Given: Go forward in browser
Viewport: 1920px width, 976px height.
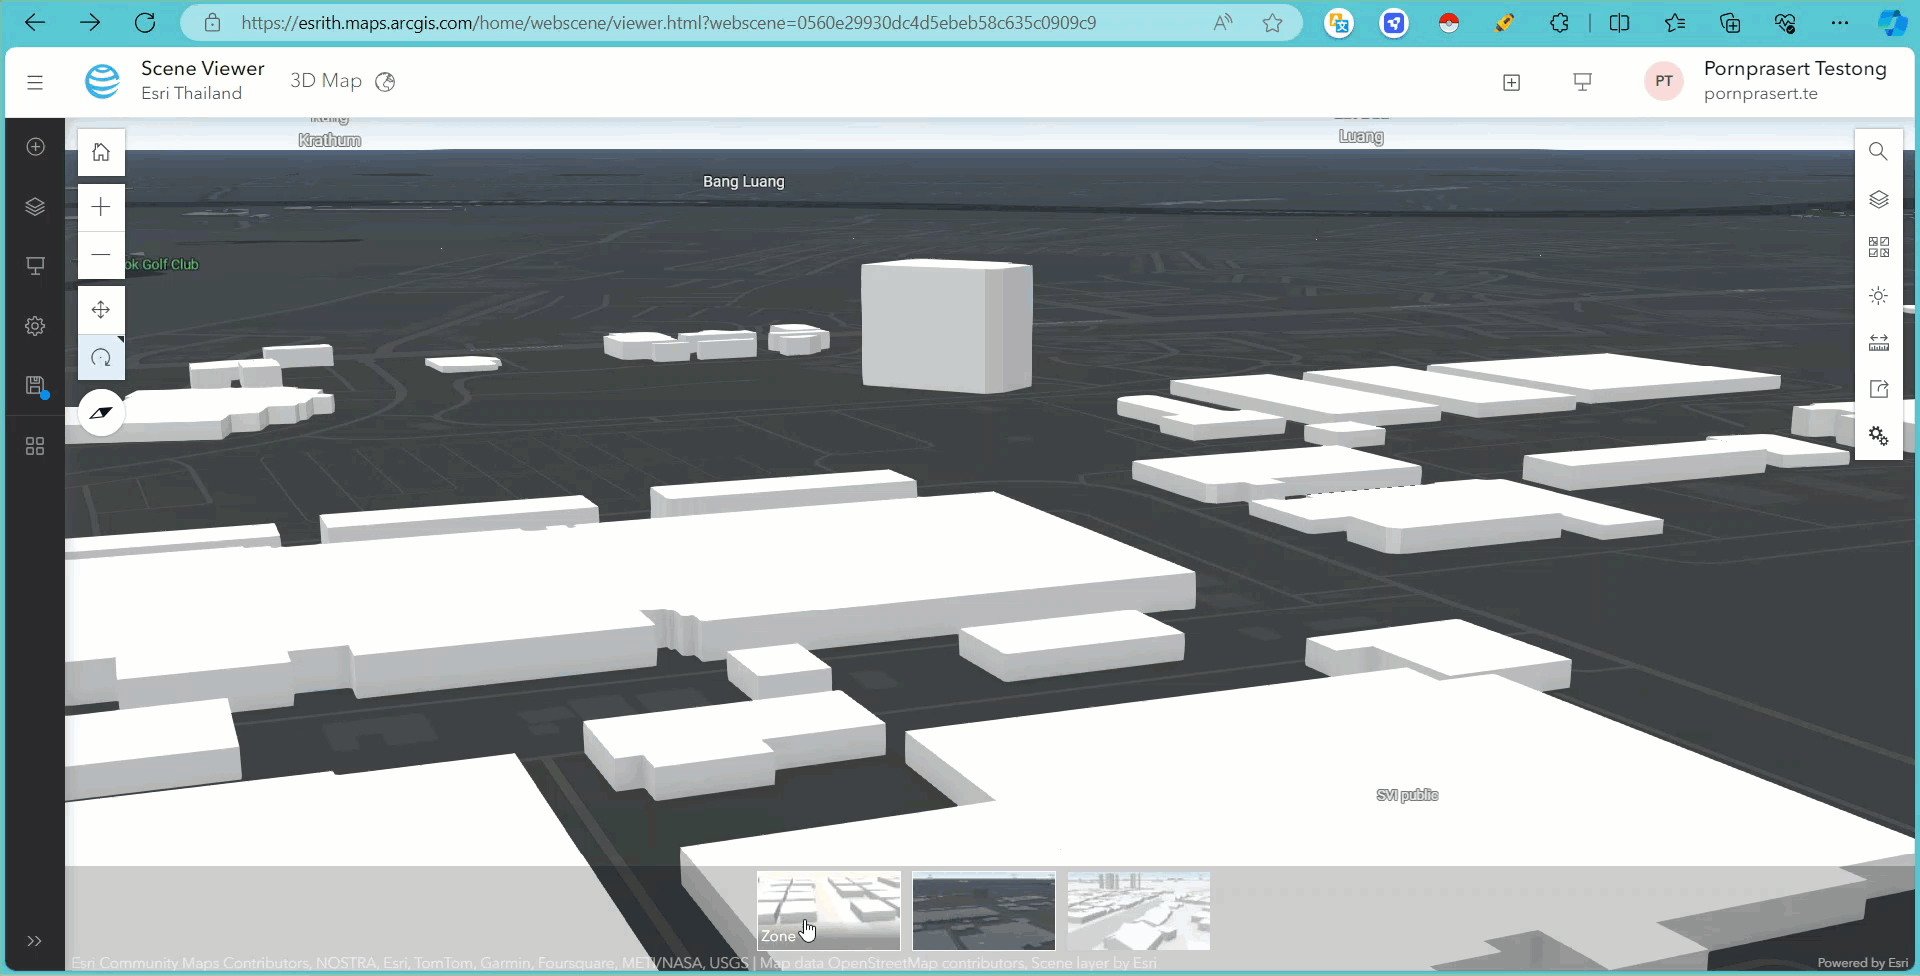Looking at the screenshot, I should tap(90, 23).
